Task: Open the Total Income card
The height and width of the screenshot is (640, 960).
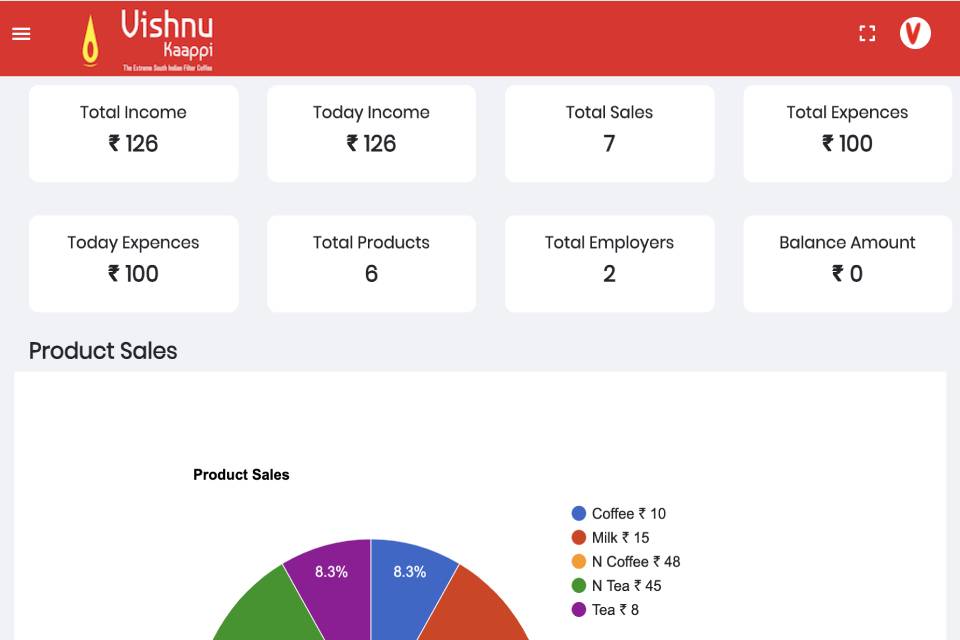Action: pyautogui.click(x=133, y=133)
